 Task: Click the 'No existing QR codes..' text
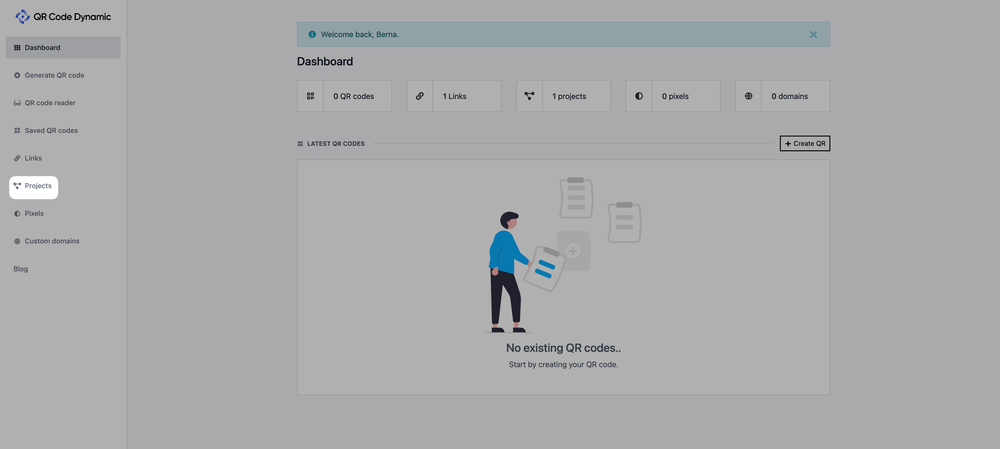(x=563, y=348)
